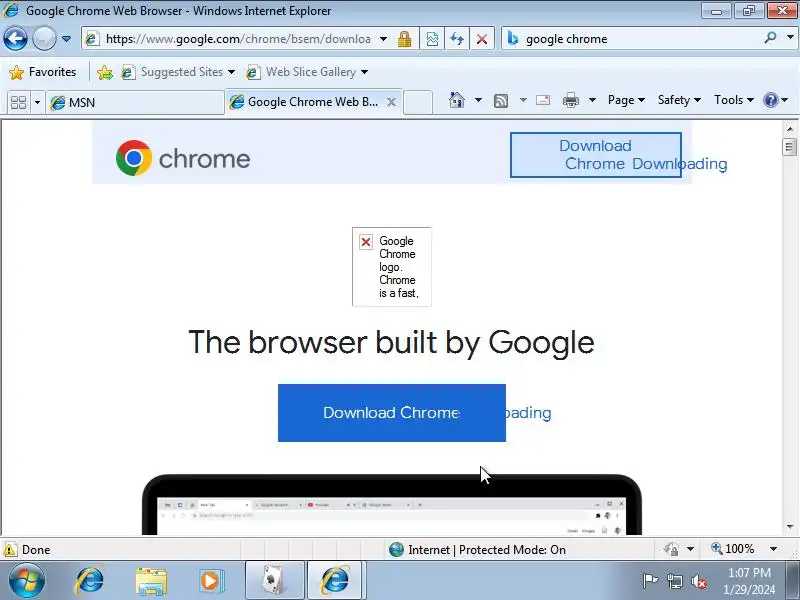800x600 pixels.
Task: Switch to the MSN tab
Action: tap(135, 103)
